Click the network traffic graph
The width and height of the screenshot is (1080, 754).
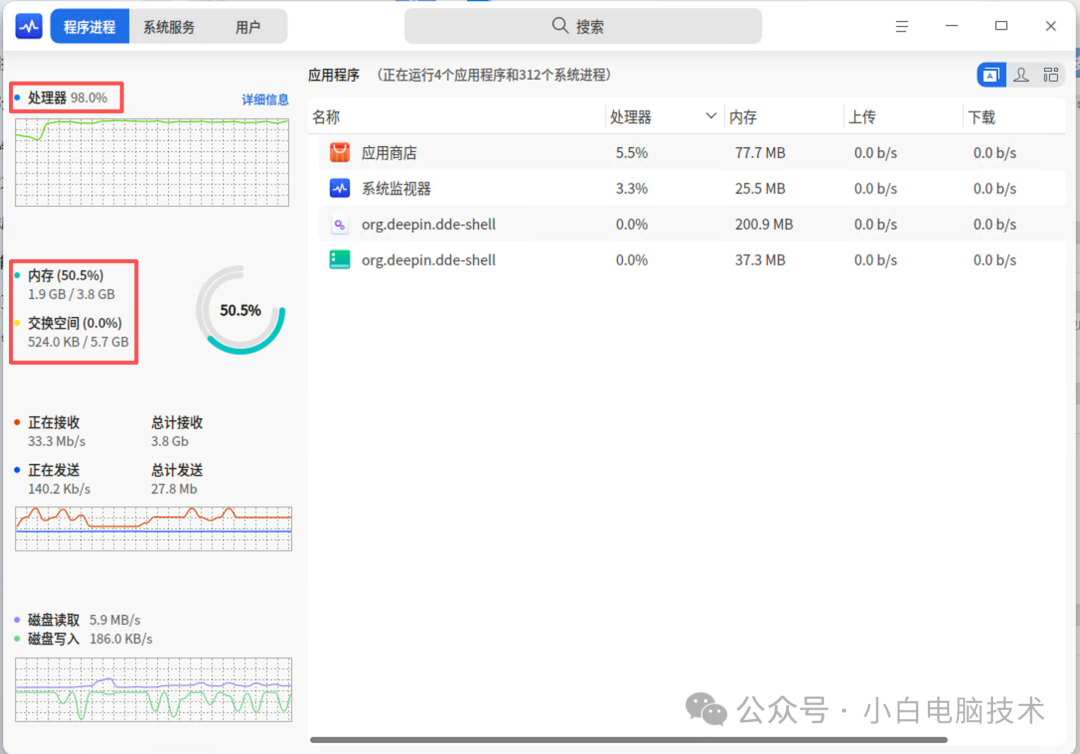154,529
